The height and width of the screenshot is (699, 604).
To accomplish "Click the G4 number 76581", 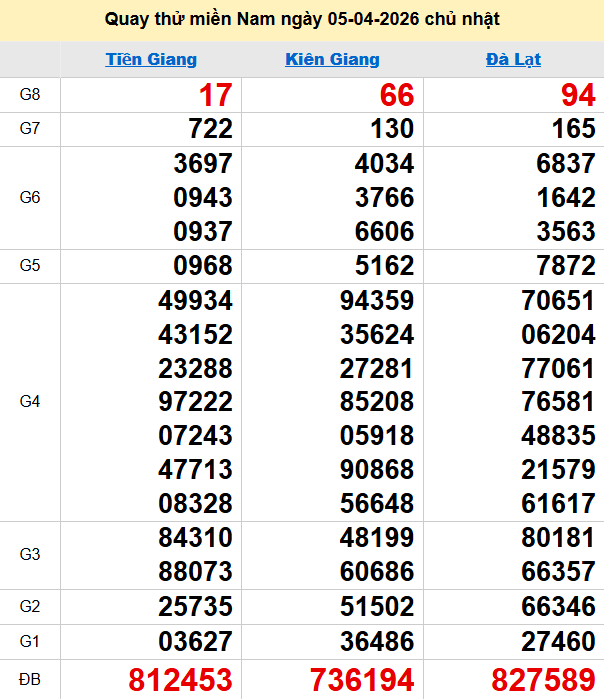I will [x=559, y=402].
